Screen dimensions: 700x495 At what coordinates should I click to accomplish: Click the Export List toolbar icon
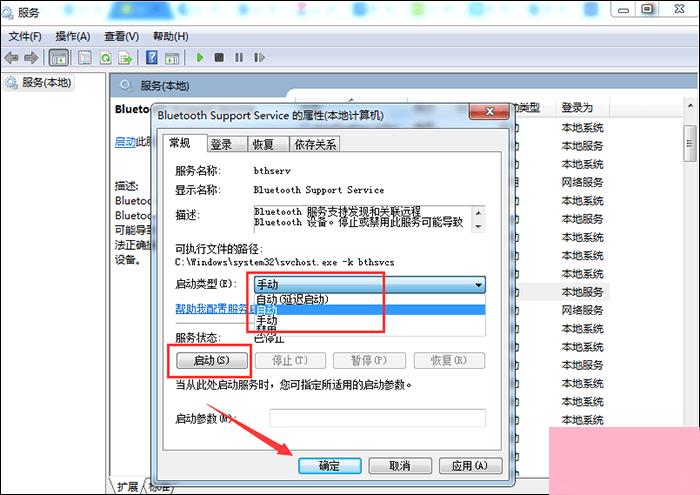tap(125, 58)
